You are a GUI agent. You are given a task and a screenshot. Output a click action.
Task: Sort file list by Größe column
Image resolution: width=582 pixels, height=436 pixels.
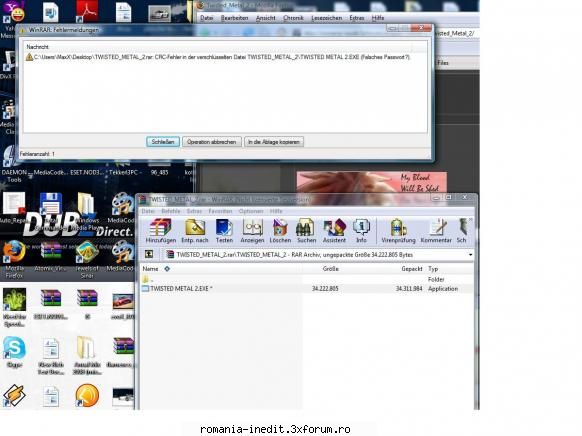tap(330, 269)
